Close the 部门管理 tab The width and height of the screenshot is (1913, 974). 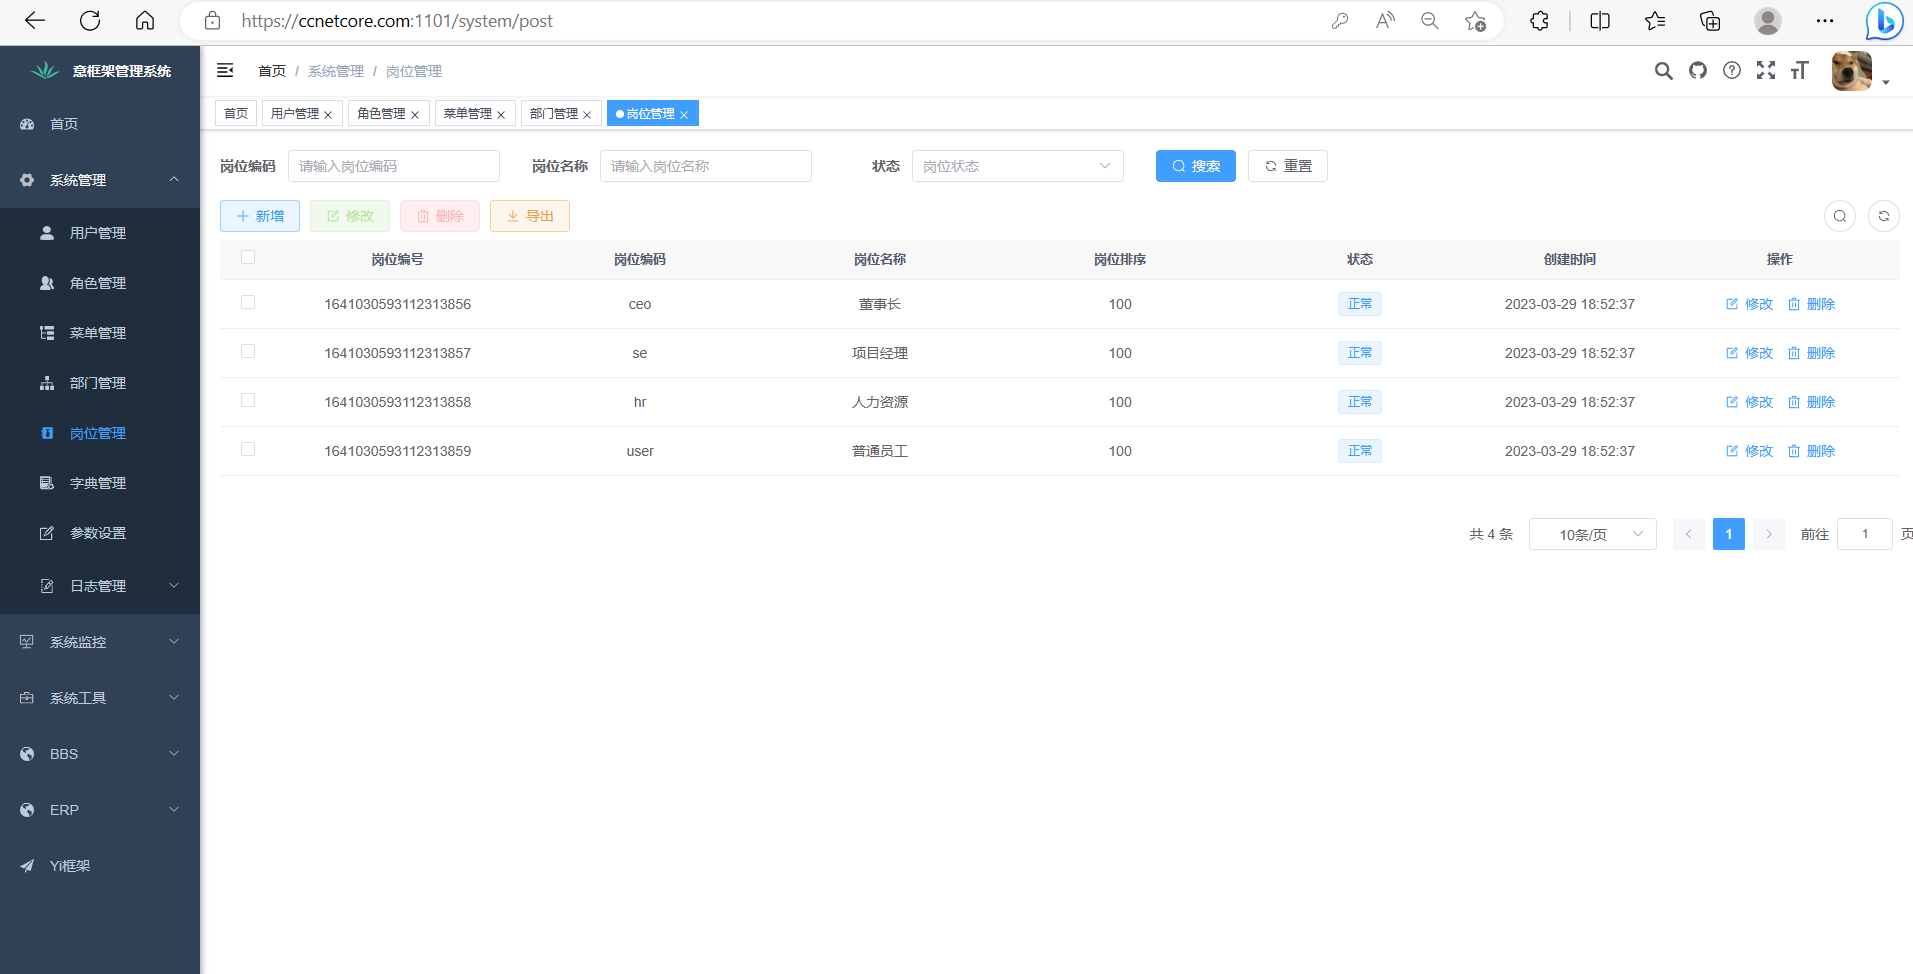[587, 115]
